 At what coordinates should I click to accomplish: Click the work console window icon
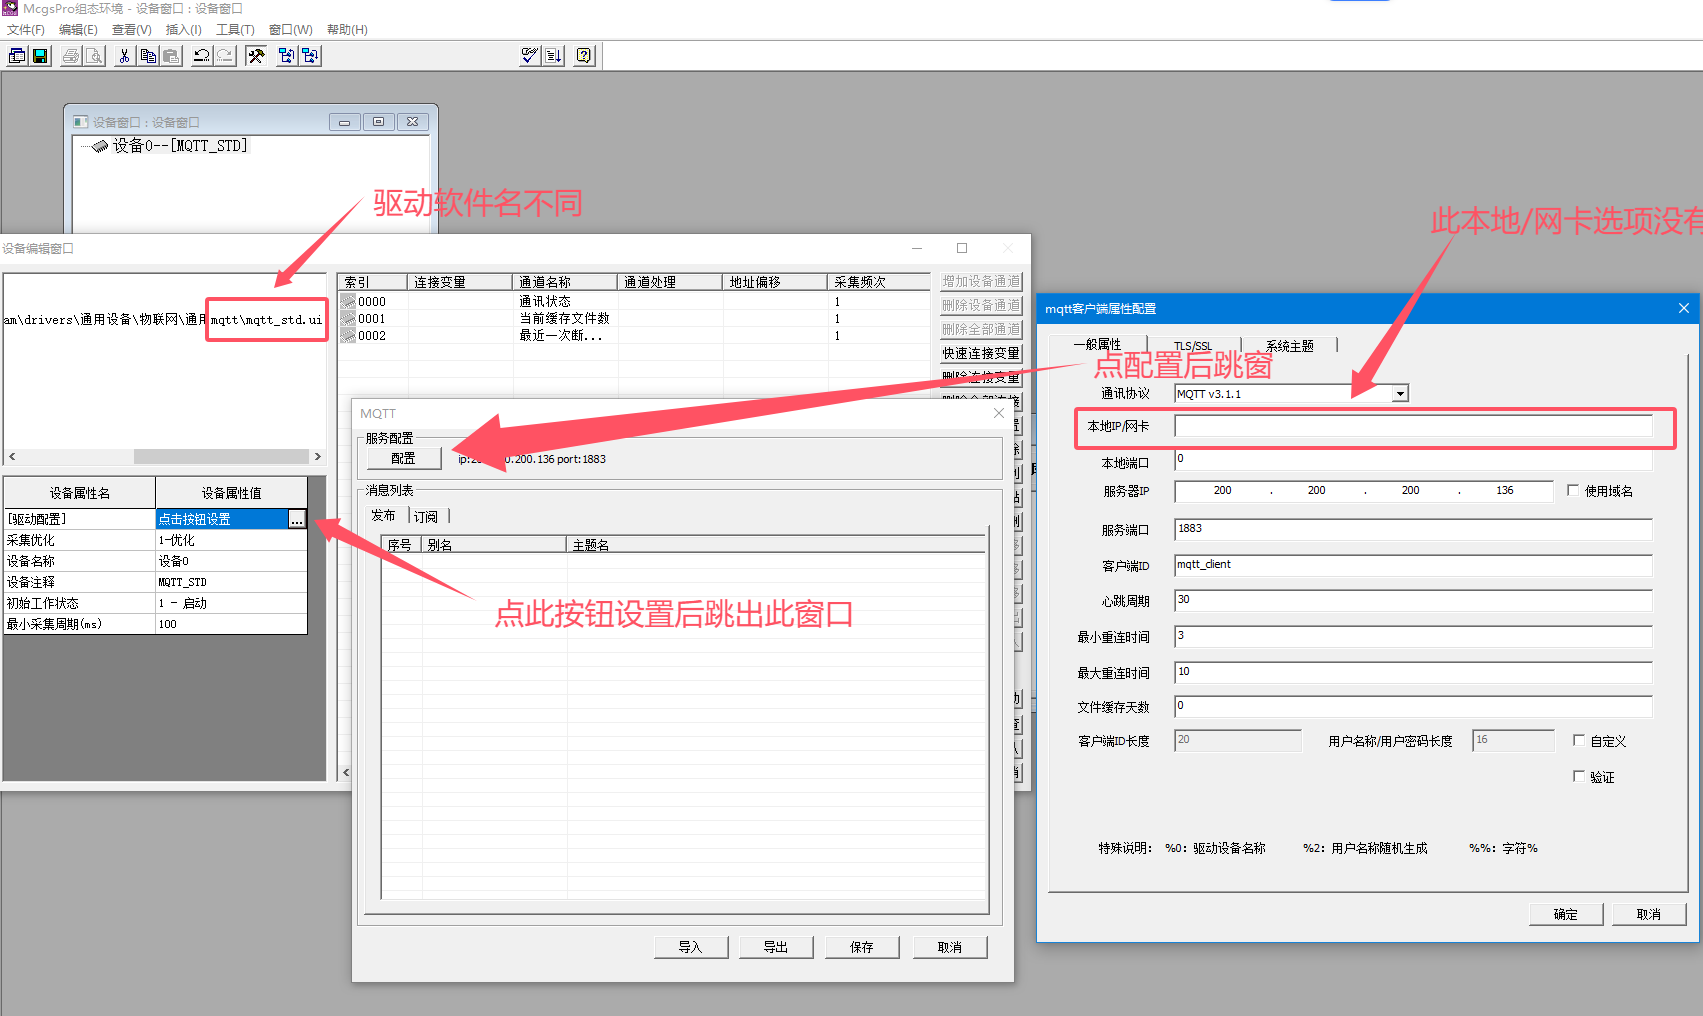pyautogui.click(x=17, y=56)
